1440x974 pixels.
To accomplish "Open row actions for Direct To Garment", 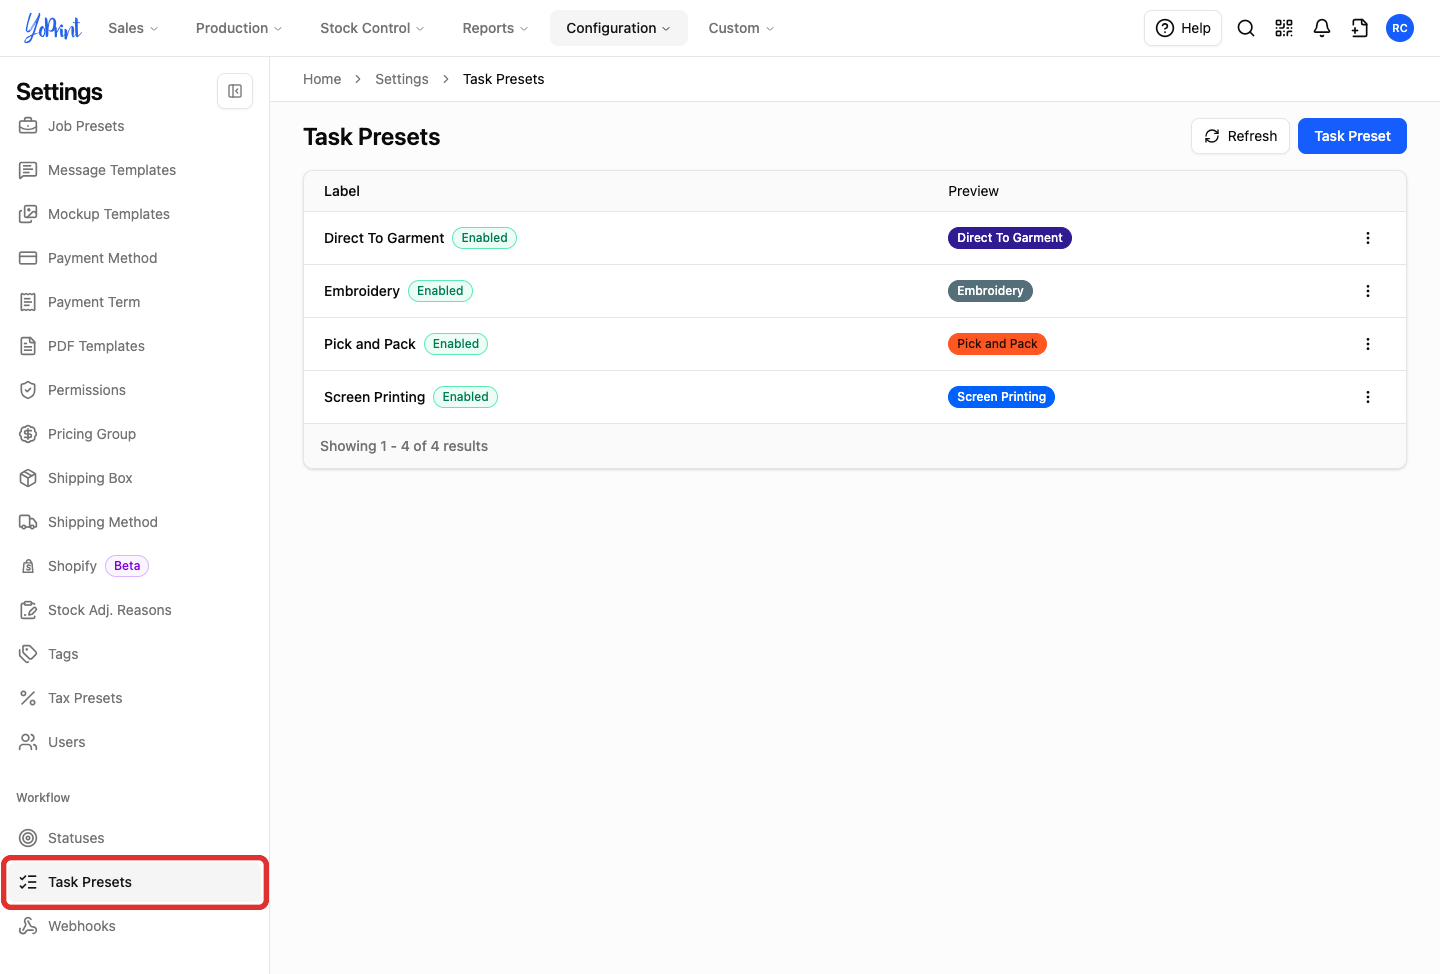I will tap(1368, 238).
